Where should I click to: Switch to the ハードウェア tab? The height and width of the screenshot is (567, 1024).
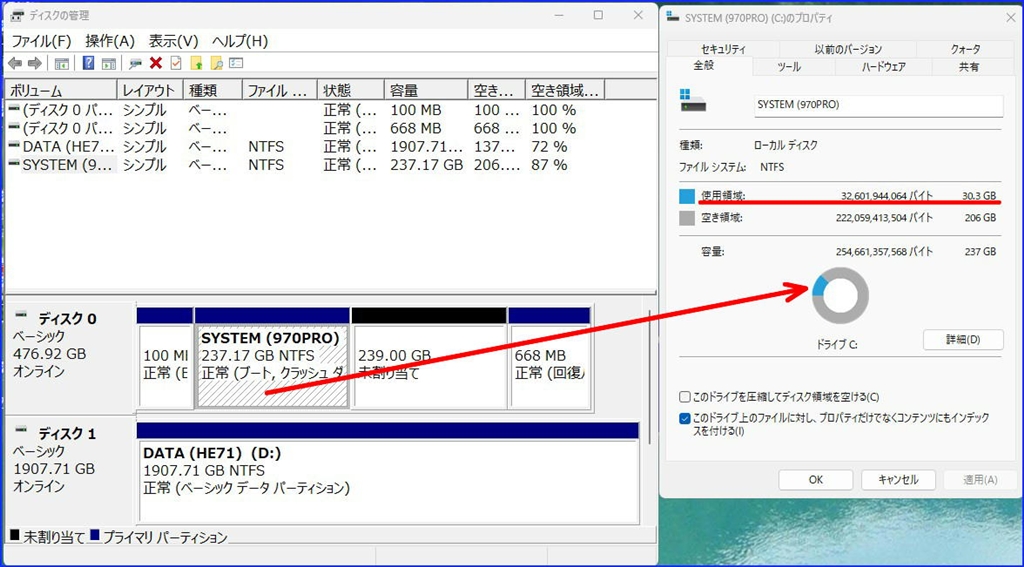pyautogui.click(x=884, y=67)
